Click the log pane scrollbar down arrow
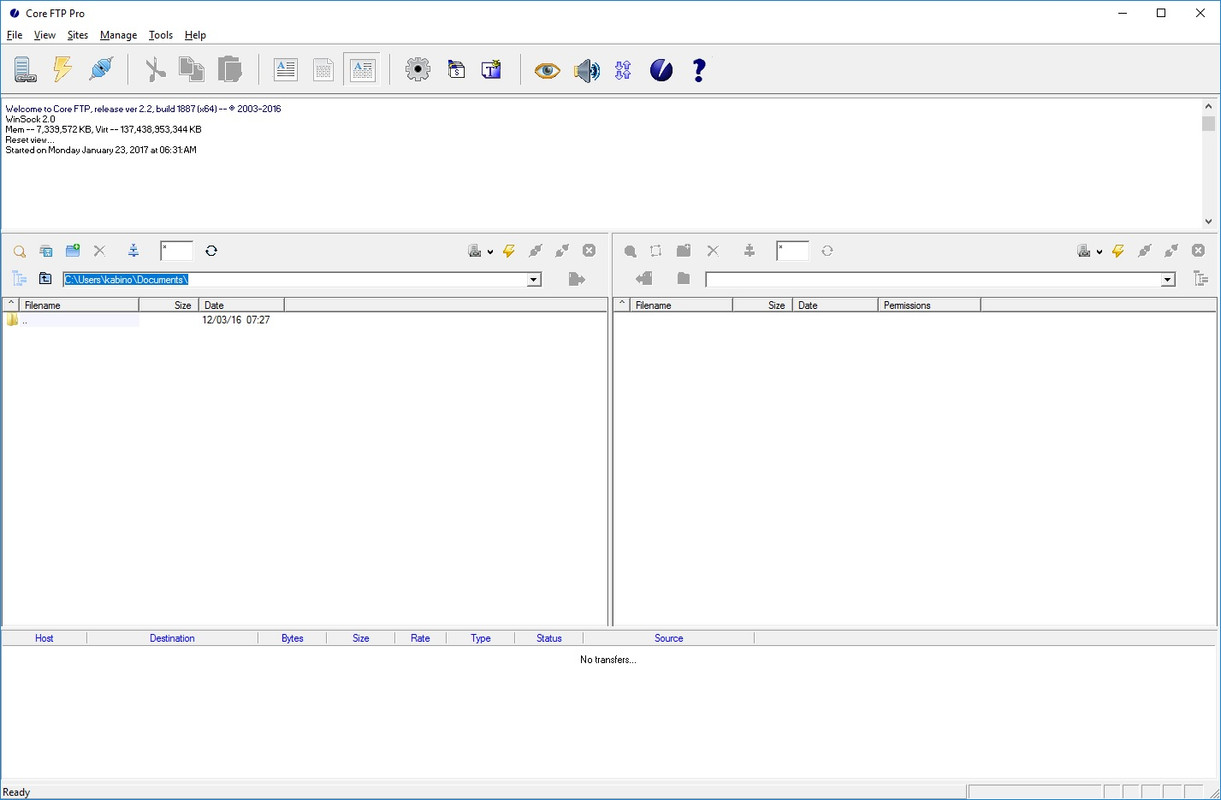The height and width of the screenshot is (800, 1221). coord(1209,222)
